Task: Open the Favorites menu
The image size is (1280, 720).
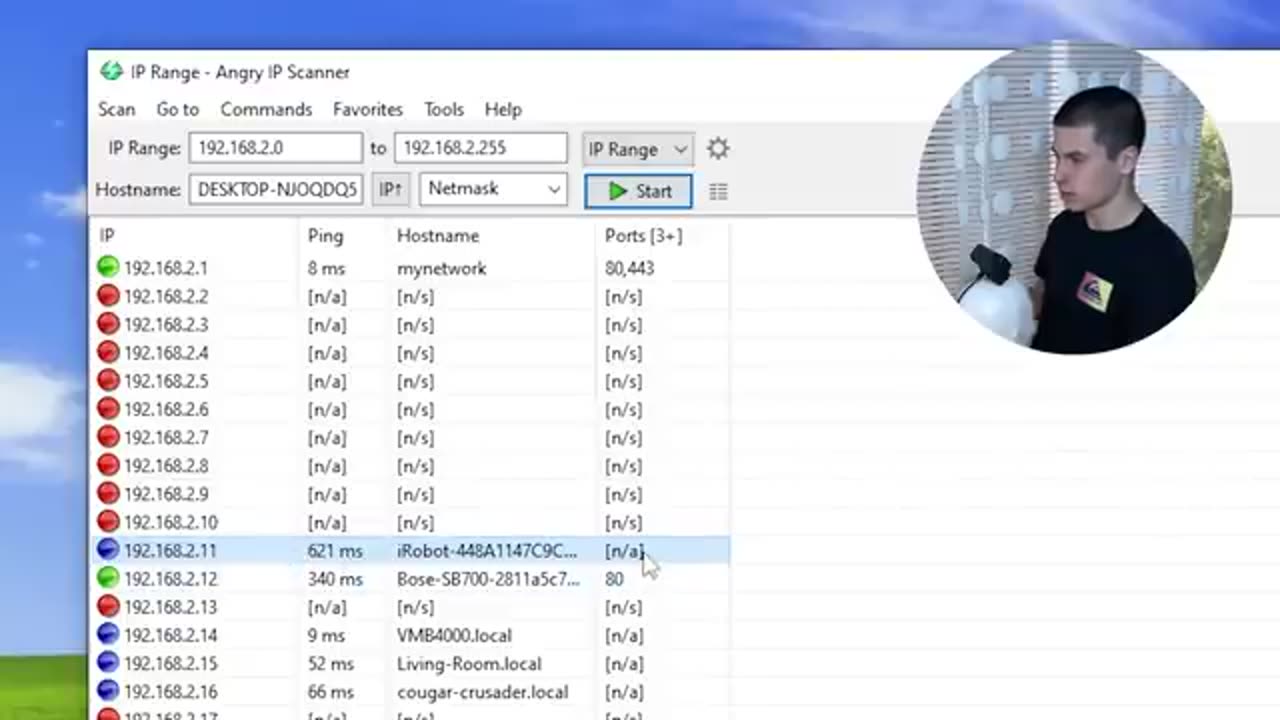Action: (368, 109)
